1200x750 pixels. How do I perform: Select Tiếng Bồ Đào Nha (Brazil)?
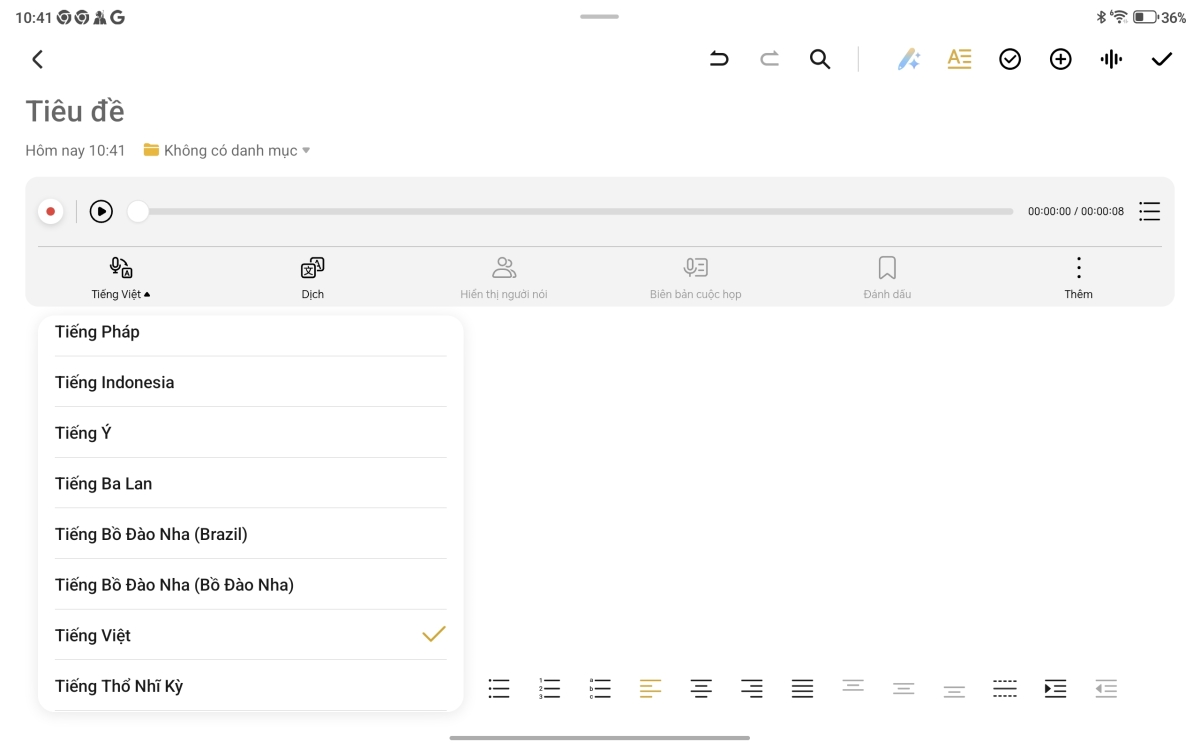(x=250, y=534)
